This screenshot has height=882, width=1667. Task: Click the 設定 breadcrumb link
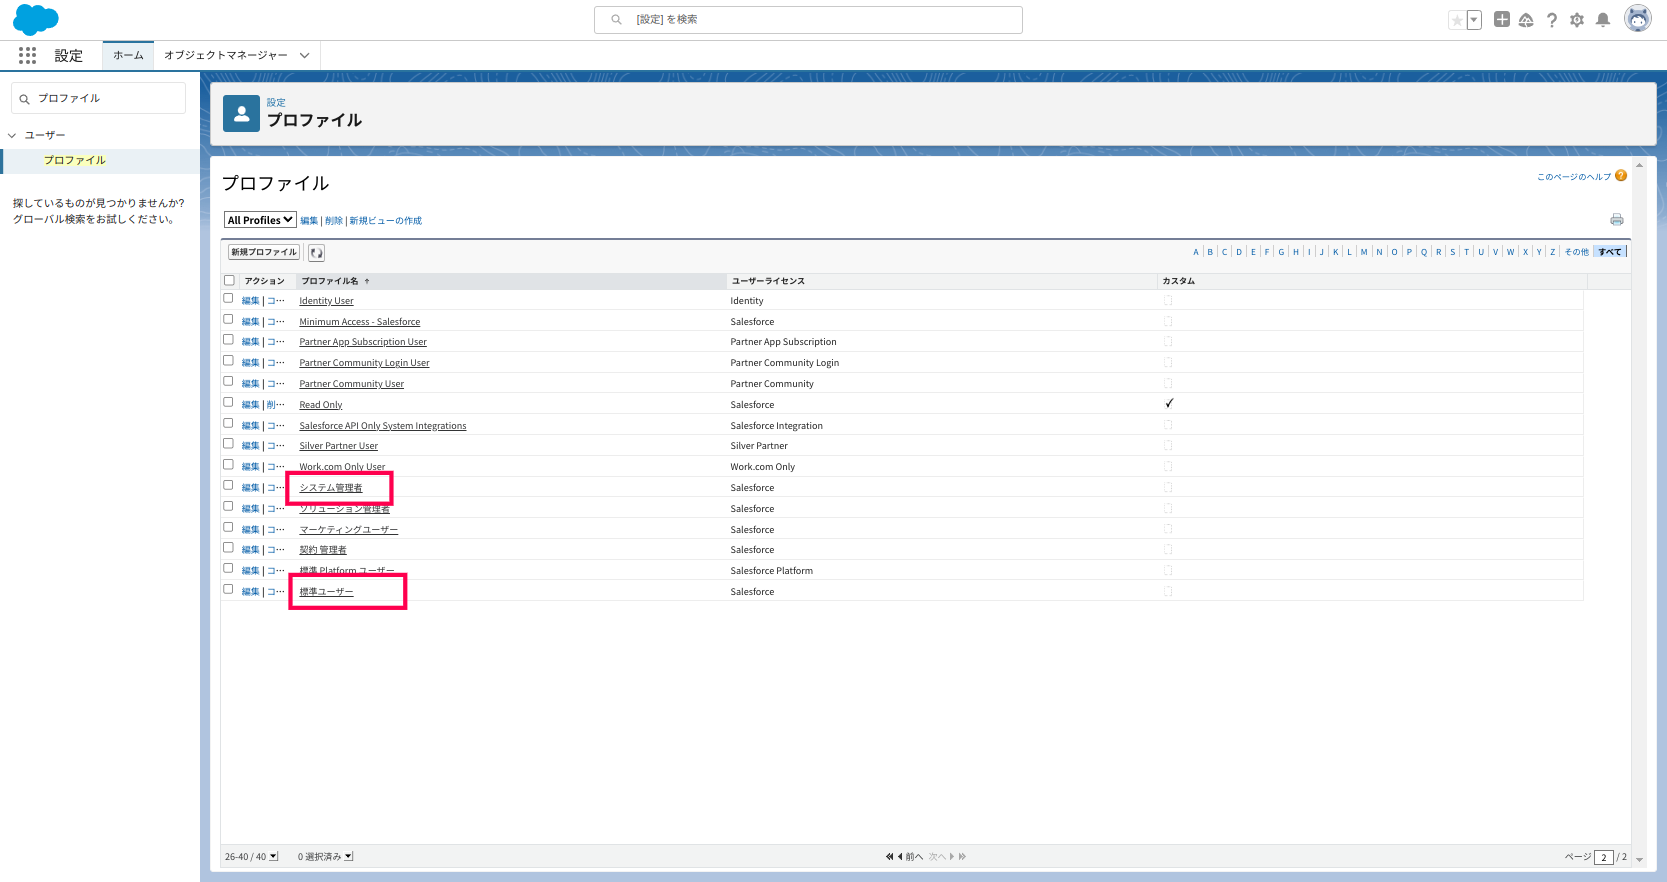point(276,102)
